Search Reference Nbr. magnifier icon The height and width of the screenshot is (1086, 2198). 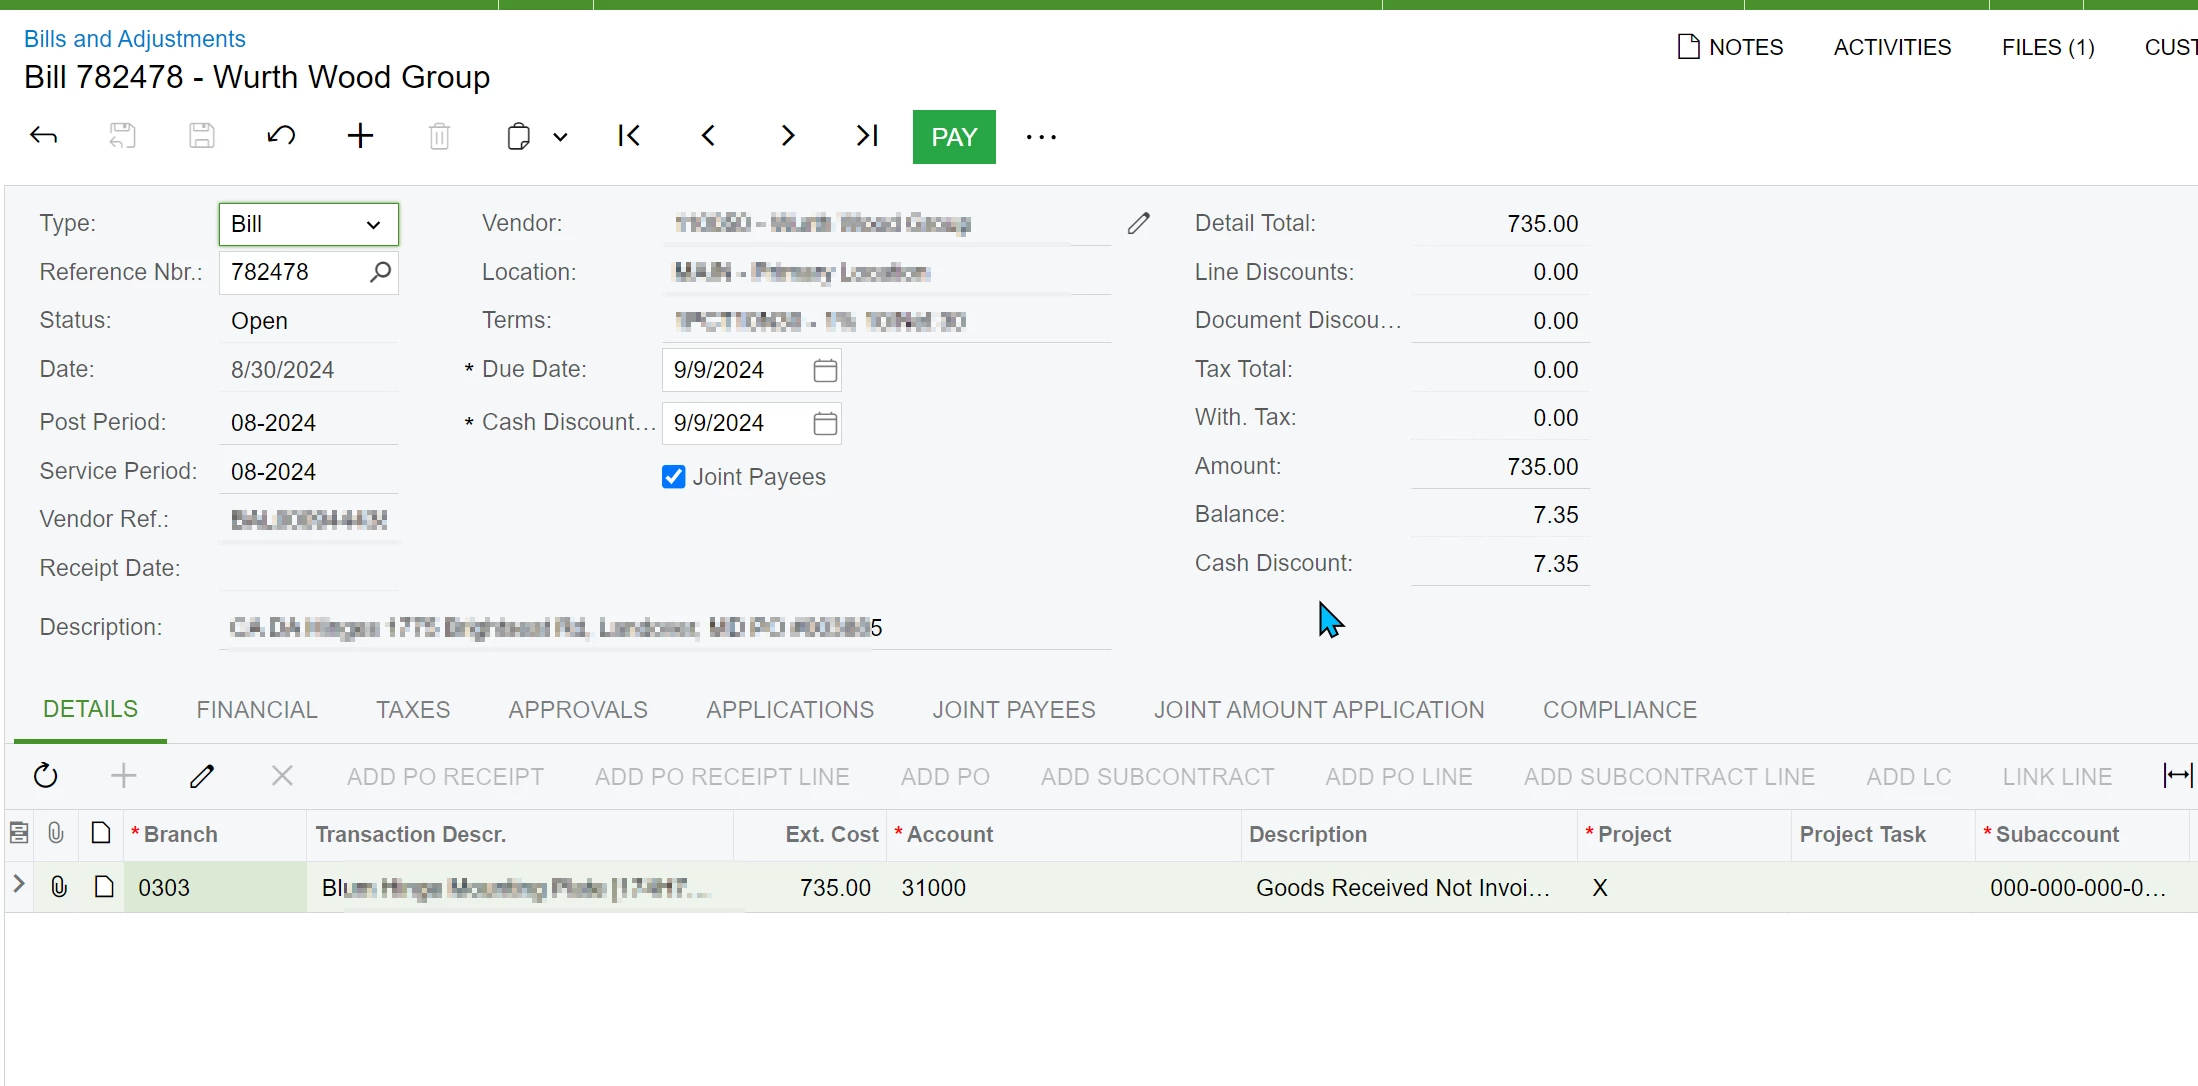coord(380,272)
